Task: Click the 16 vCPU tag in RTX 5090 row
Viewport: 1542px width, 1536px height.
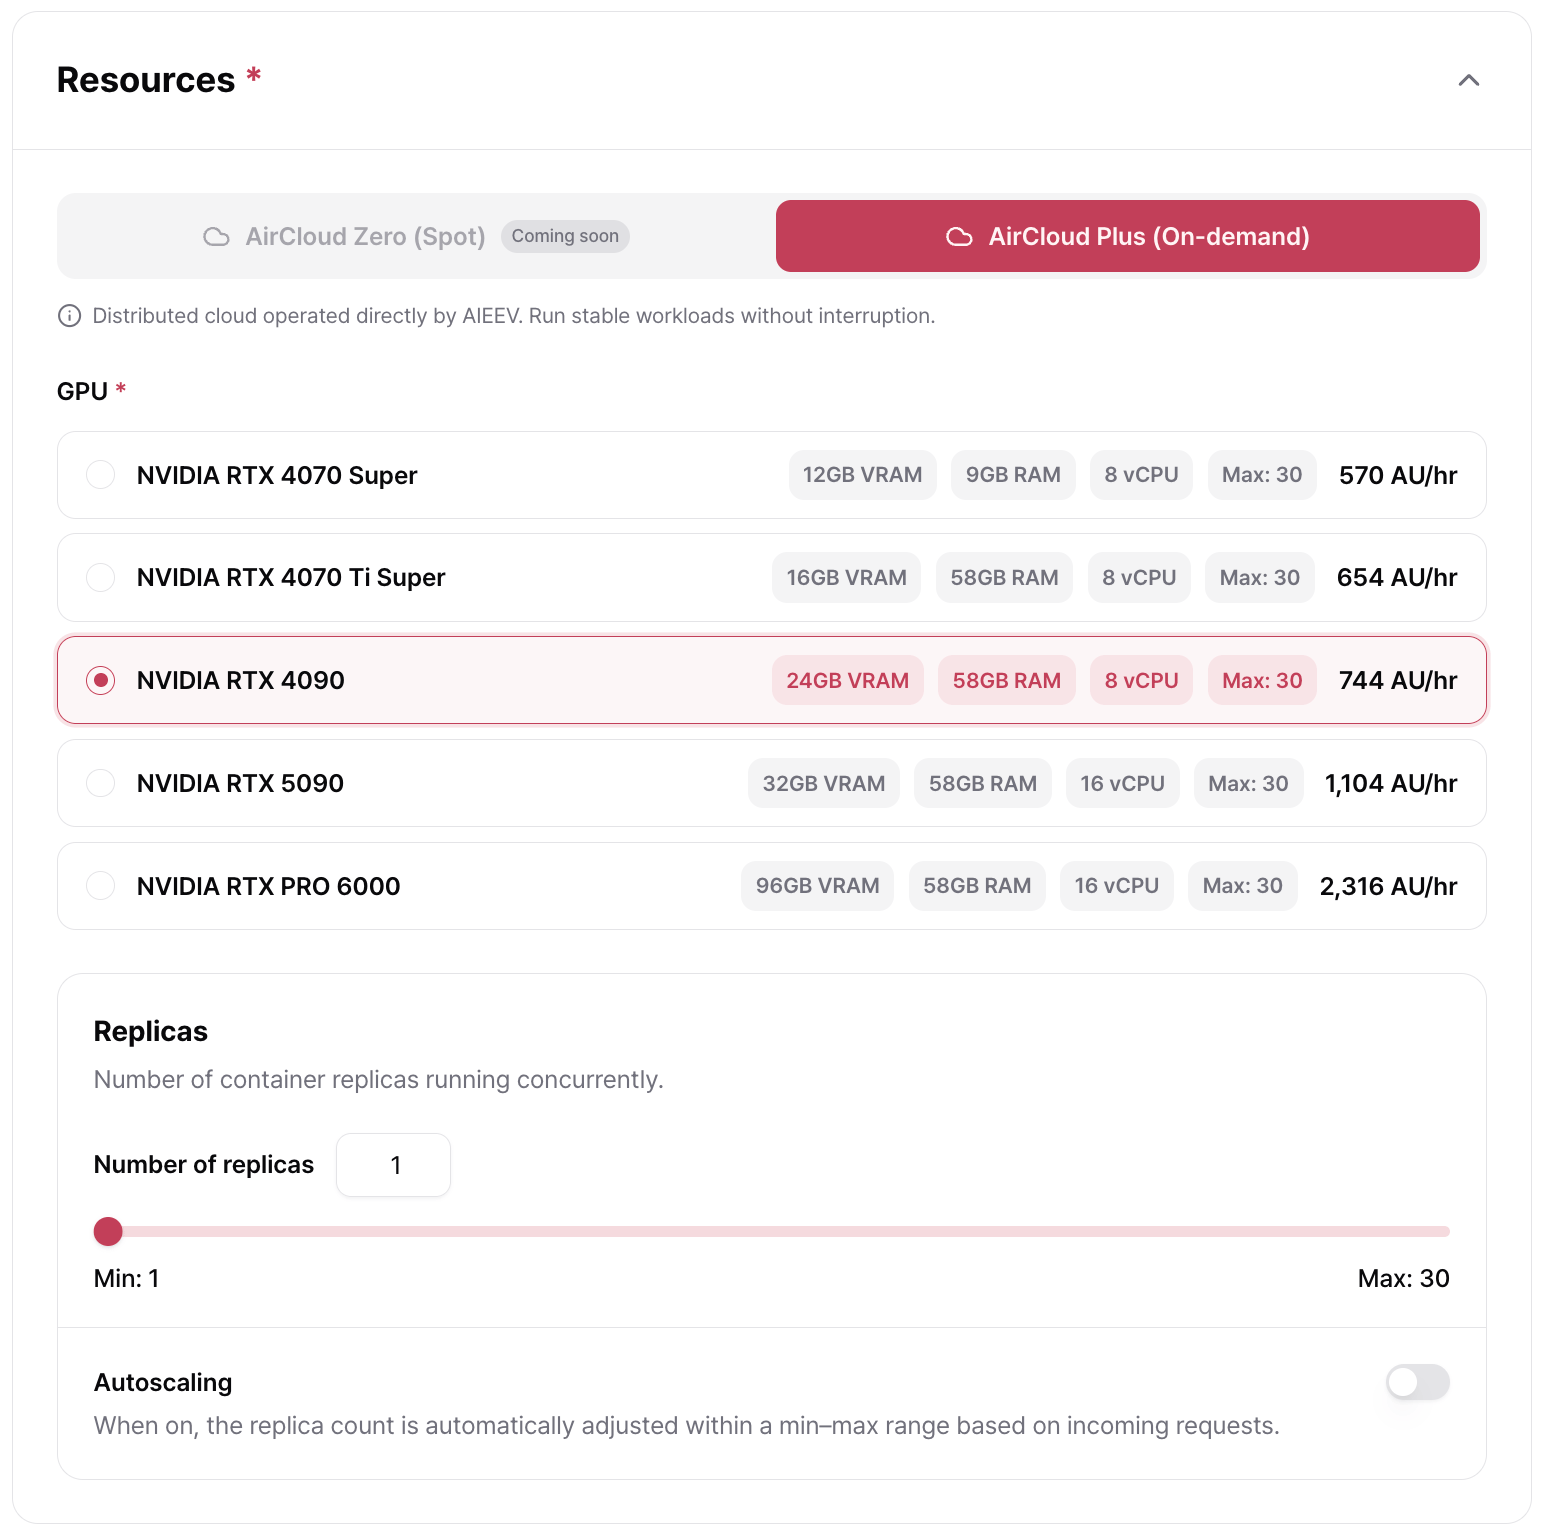Action: click(x=1122, y=784)
